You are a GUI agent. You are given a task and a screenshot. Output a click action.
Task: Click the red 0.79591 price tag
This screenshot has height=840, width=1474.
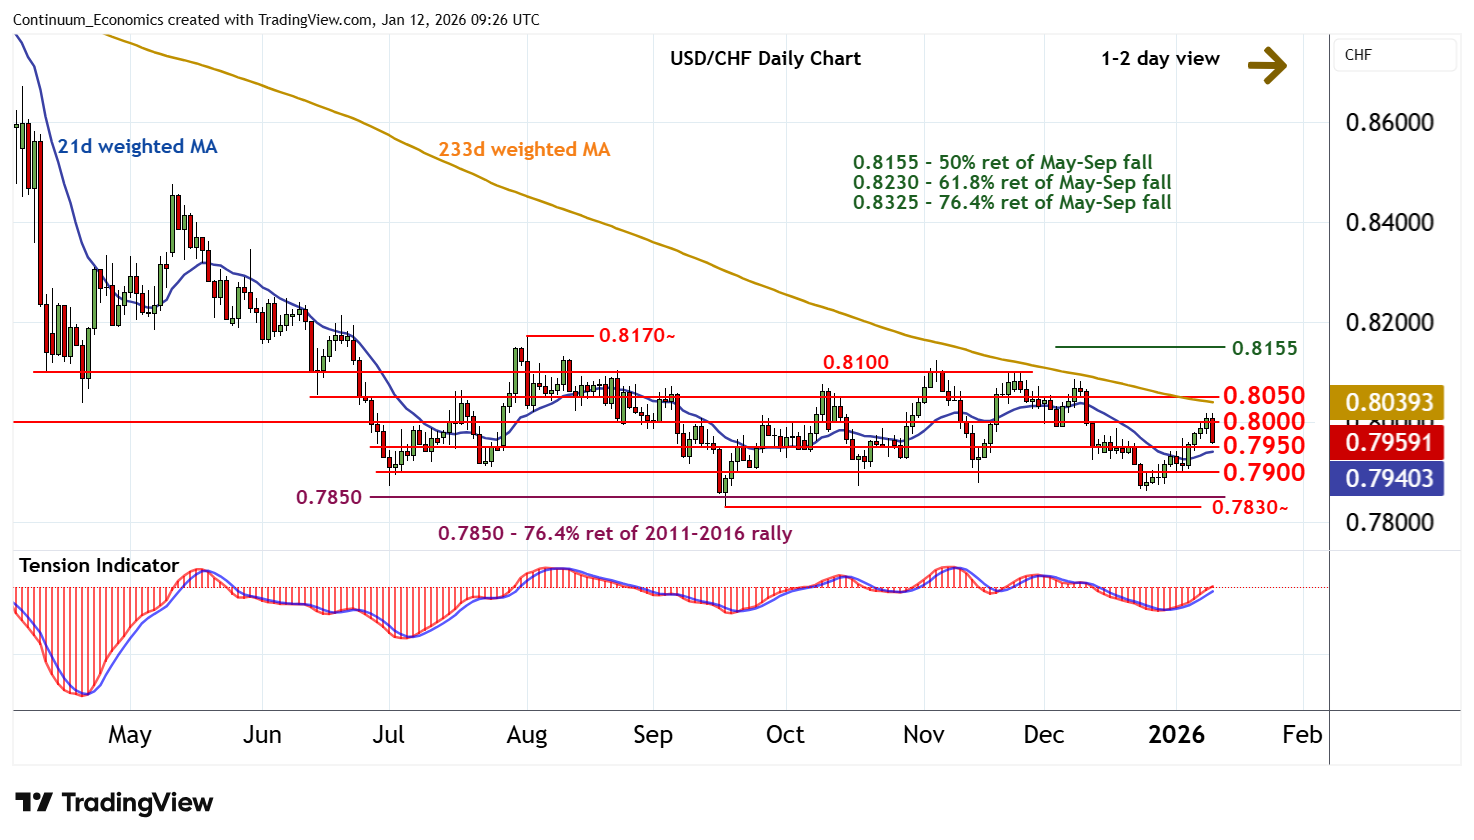click(1388, 442)
